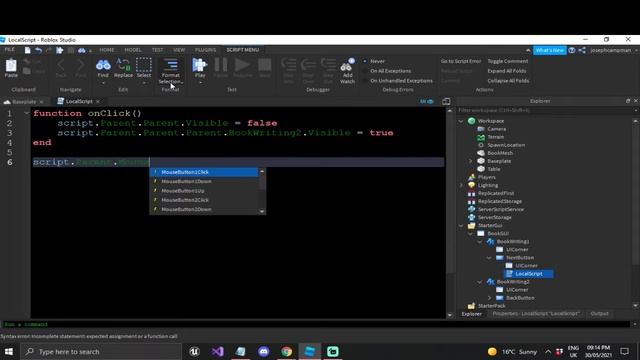Collapse the onClick function fold arrow
This screenshot has height=360, width=640.
point(27,113)
